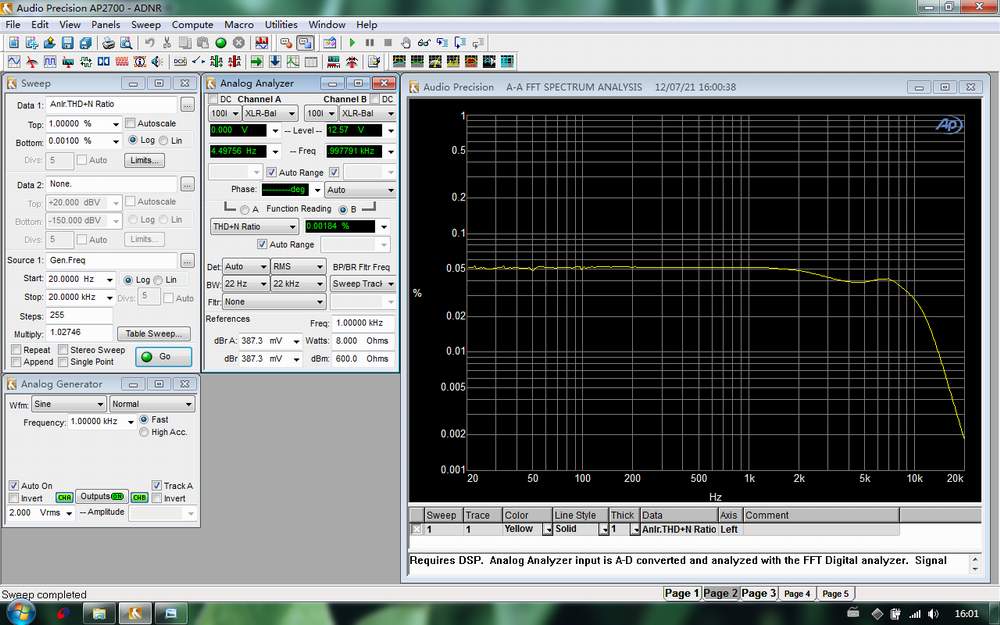Click the green macro Run arrow
1000x625 pixels.
[352, 43]
